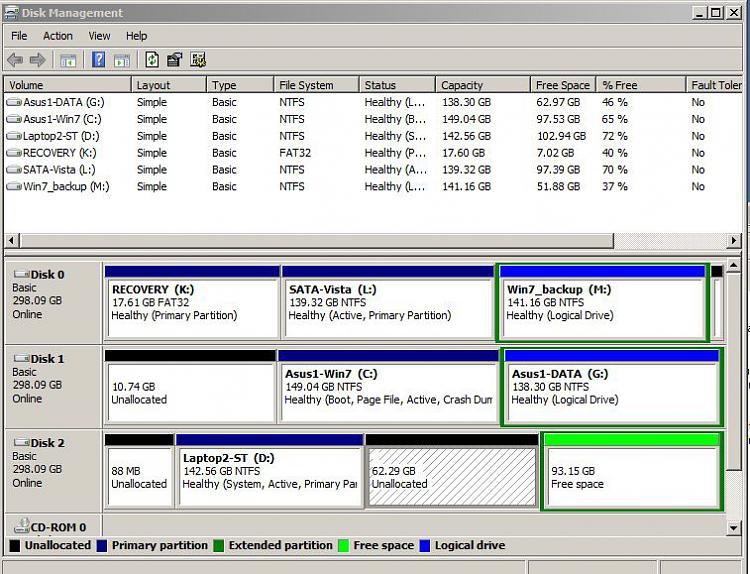
Task: Click the black Unallocated legend swatch
Action: tap(15, 546)
